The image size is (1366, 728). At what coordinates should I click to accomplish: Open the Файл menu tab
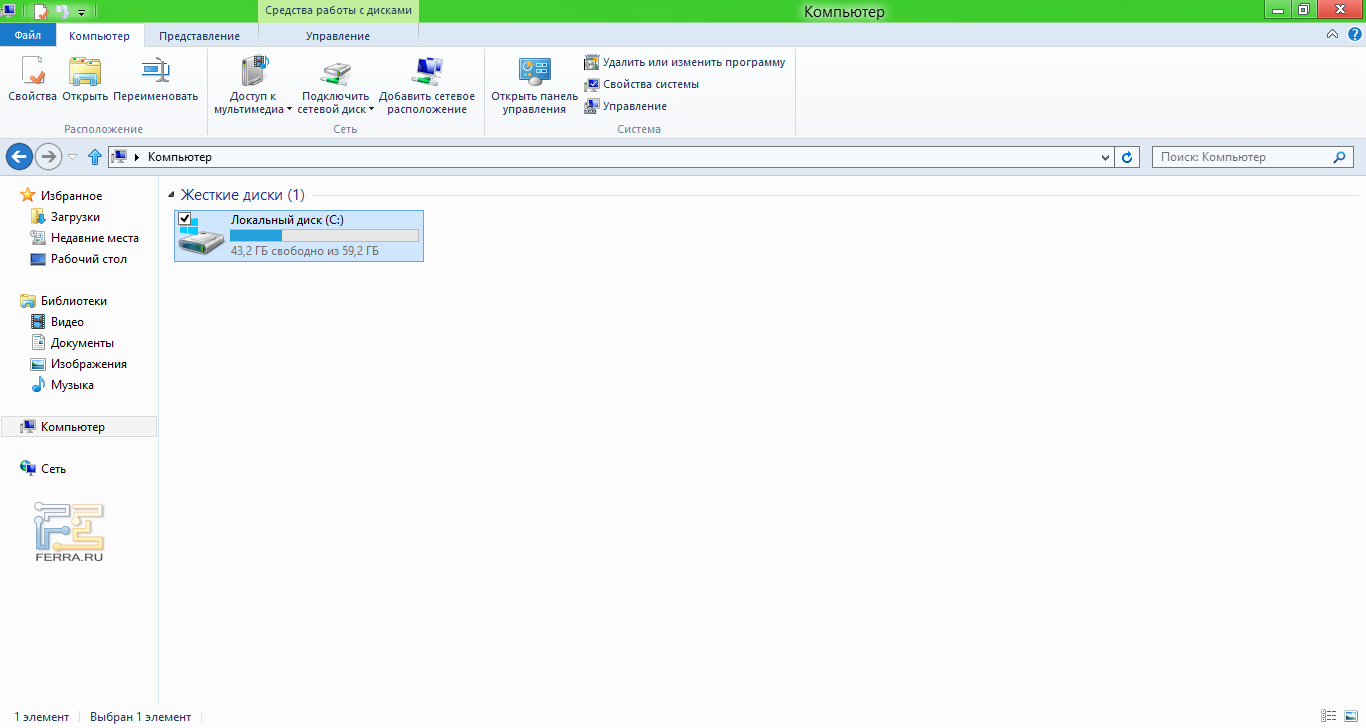(x=28, y=36)
